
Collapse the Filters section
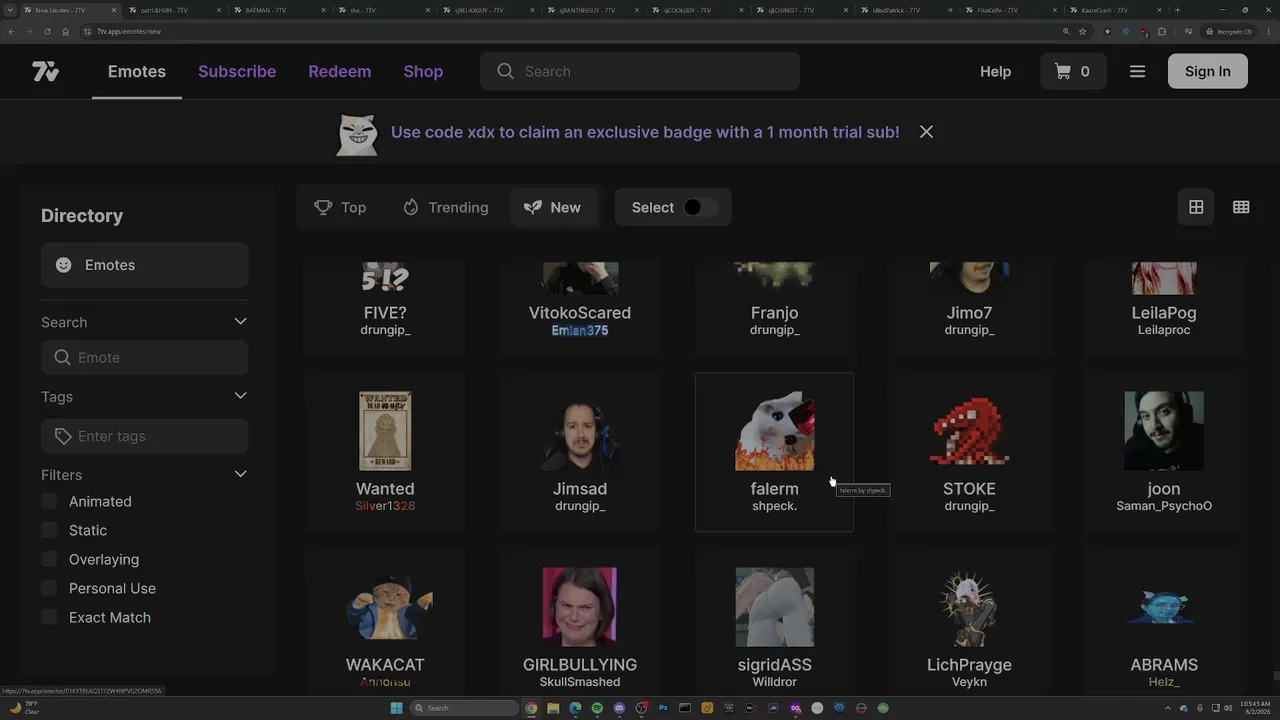240,474
